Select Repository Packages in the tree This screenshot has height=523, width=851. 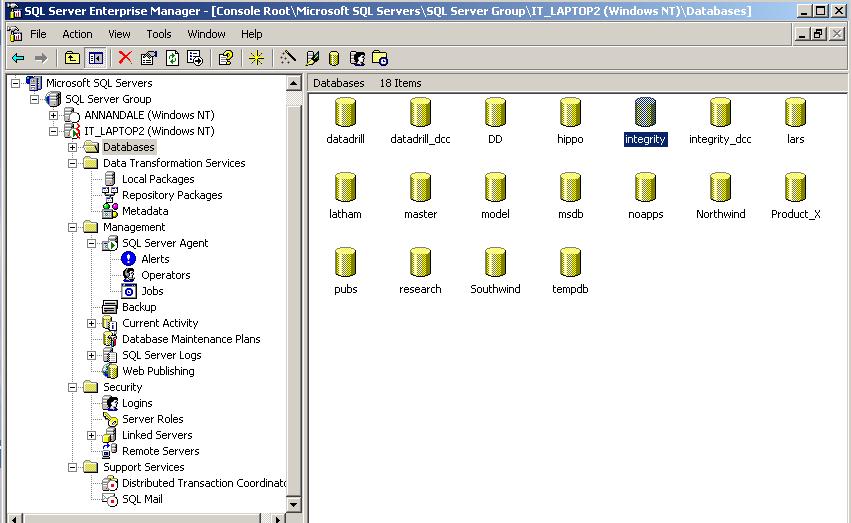pos(172,195)
